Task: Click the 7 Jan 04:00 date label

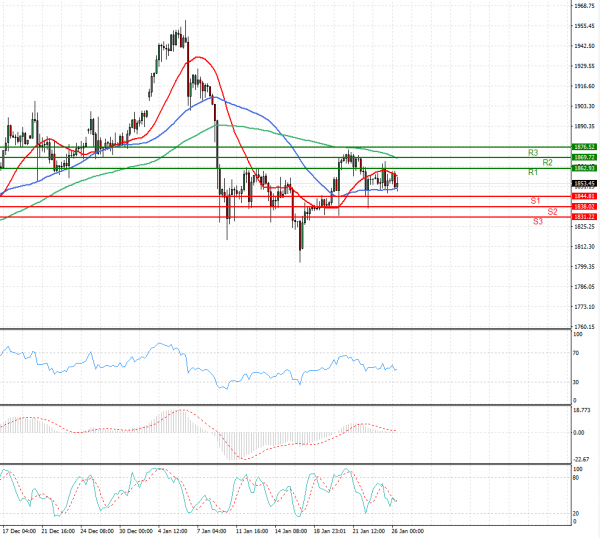Action: (x=212, y=531)
